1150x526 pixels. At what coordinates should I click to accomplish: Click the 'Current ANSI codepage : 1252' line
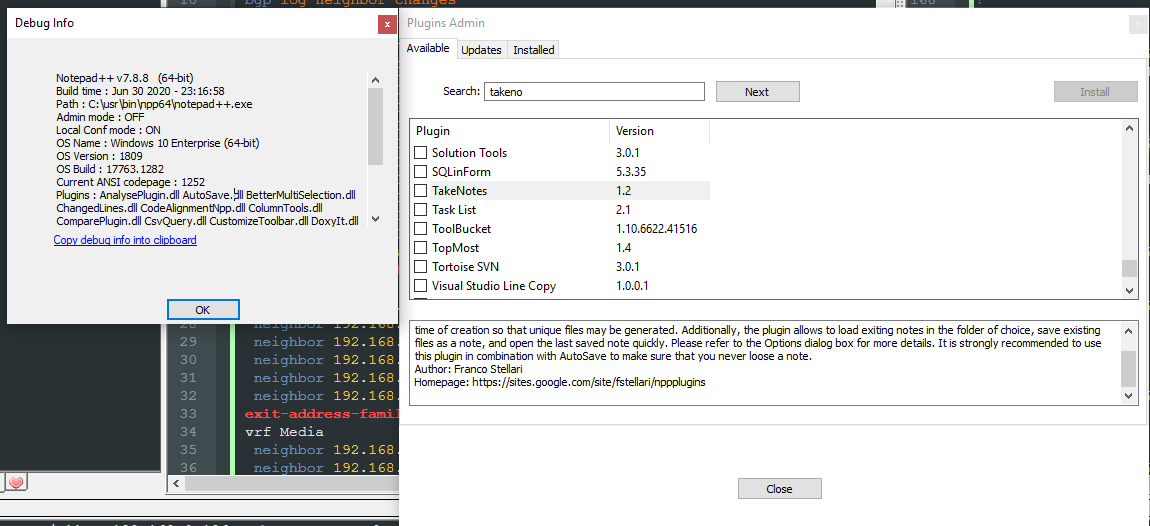130,182
